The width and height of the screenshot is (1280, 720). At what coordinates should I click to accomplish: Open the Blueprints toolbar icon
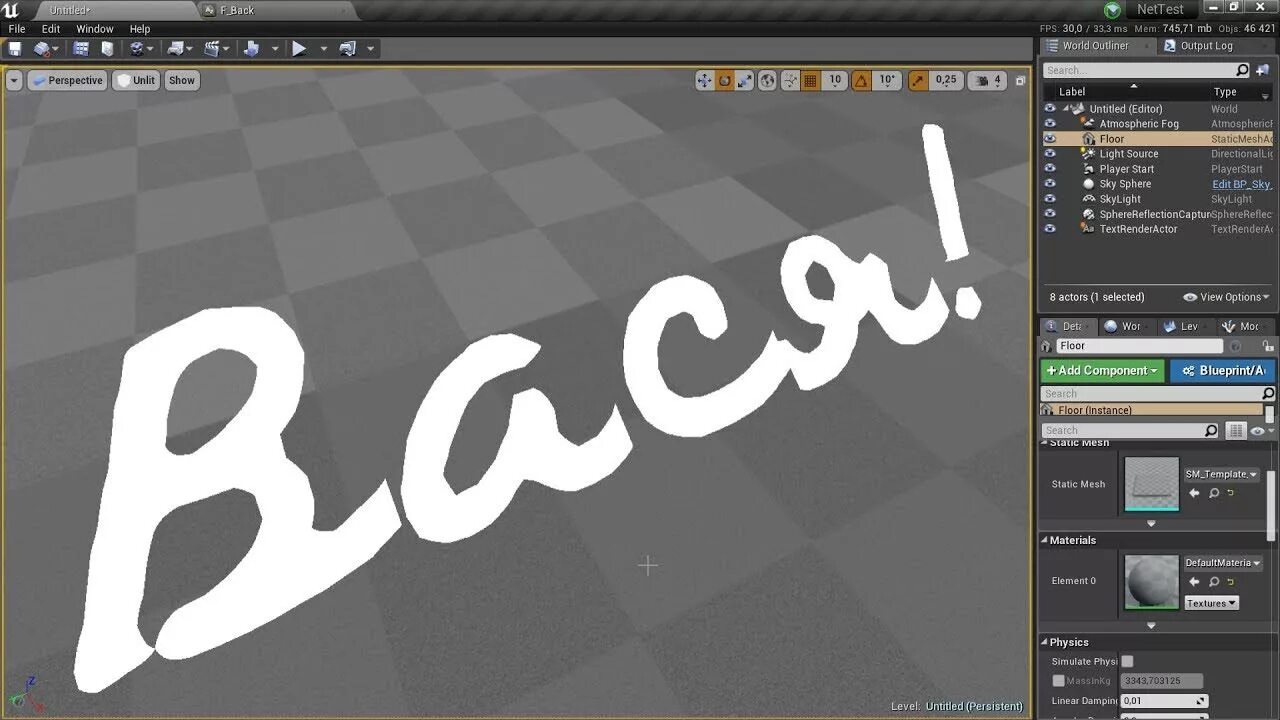(176, 48)
